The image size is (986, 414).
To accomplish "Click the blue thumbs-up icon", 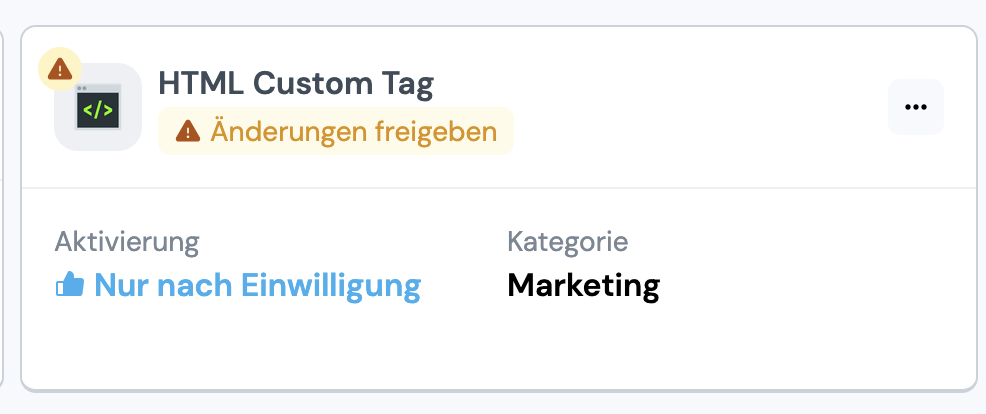I will pyautogui.click(x=70, y=286).
